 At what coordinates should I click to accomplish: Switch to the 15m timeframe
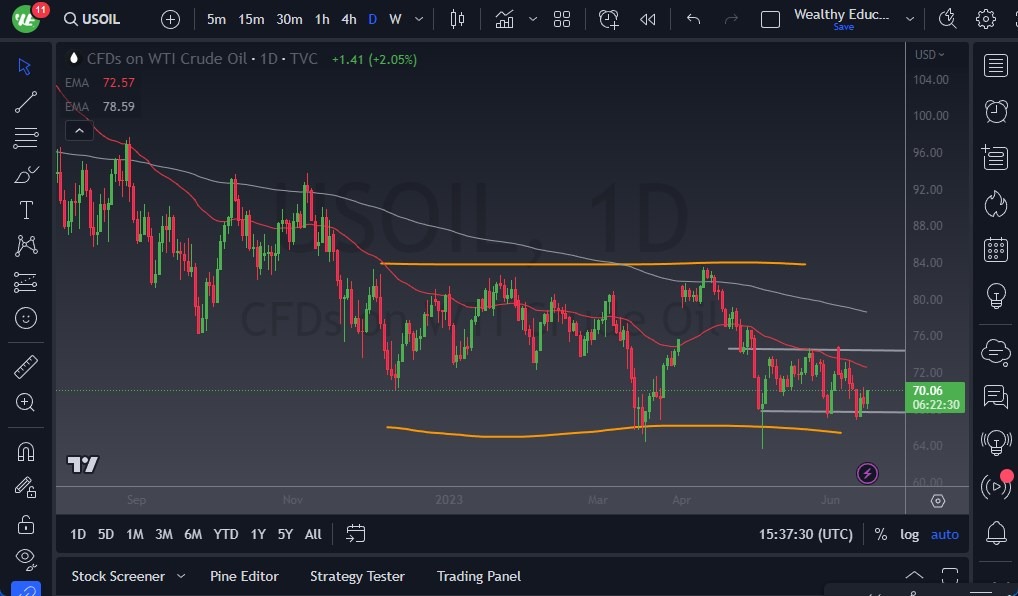point(251,19)
